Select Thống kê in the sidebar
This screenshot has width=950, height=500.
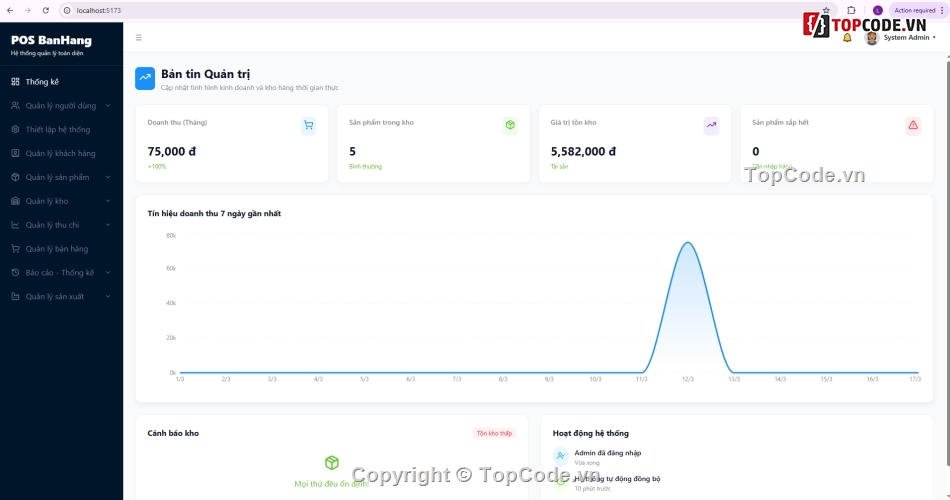[x=42, y=82]
